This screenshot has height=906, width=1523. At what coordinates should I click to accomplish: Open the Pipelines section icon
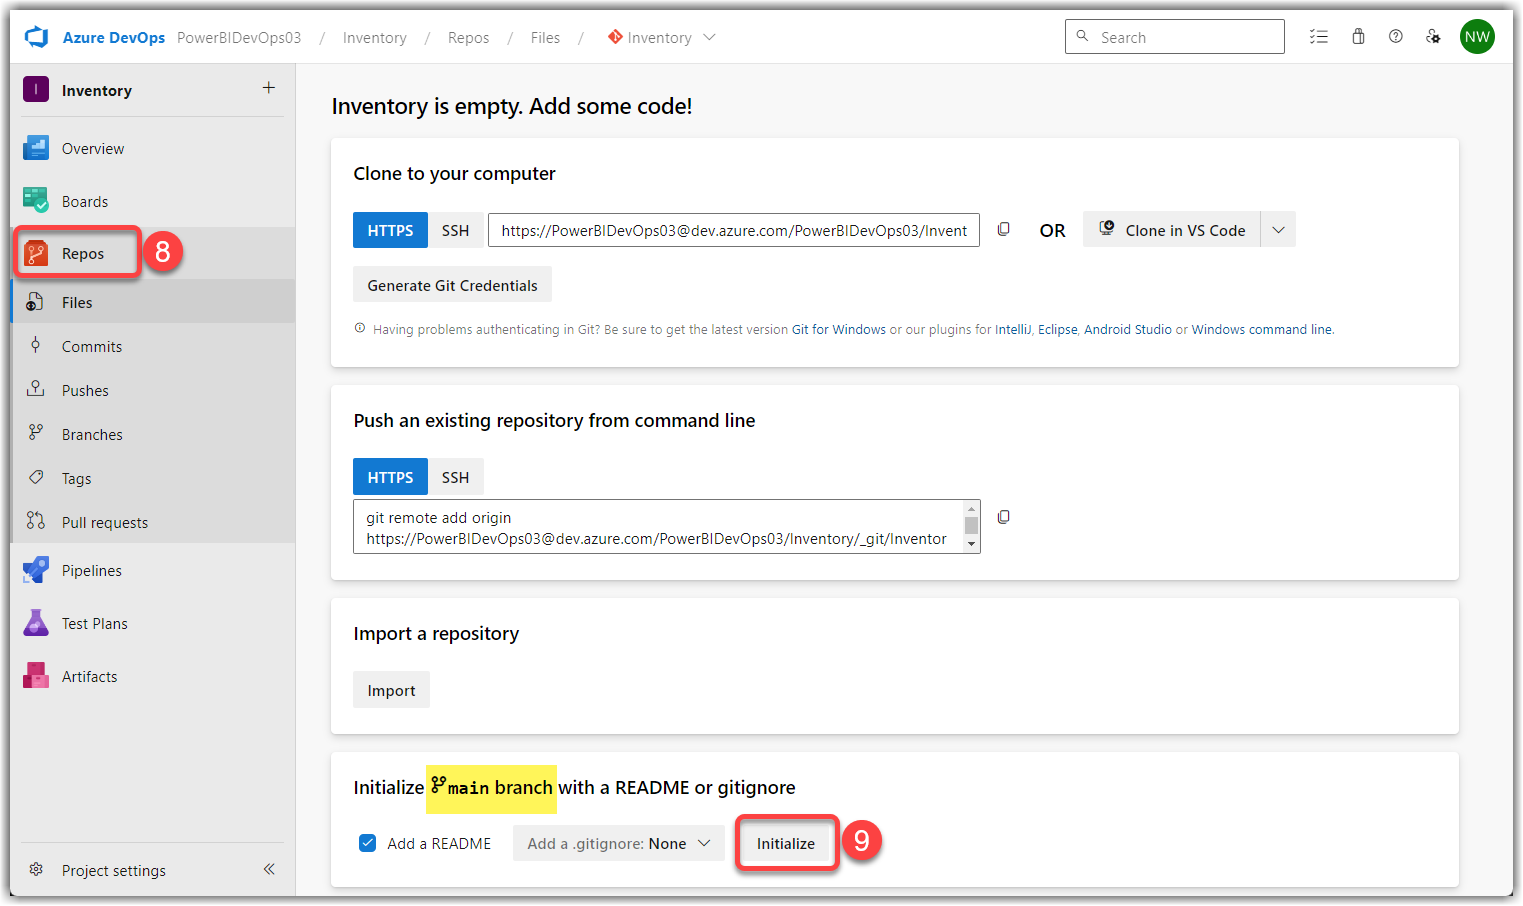click(x=36, y=570)
